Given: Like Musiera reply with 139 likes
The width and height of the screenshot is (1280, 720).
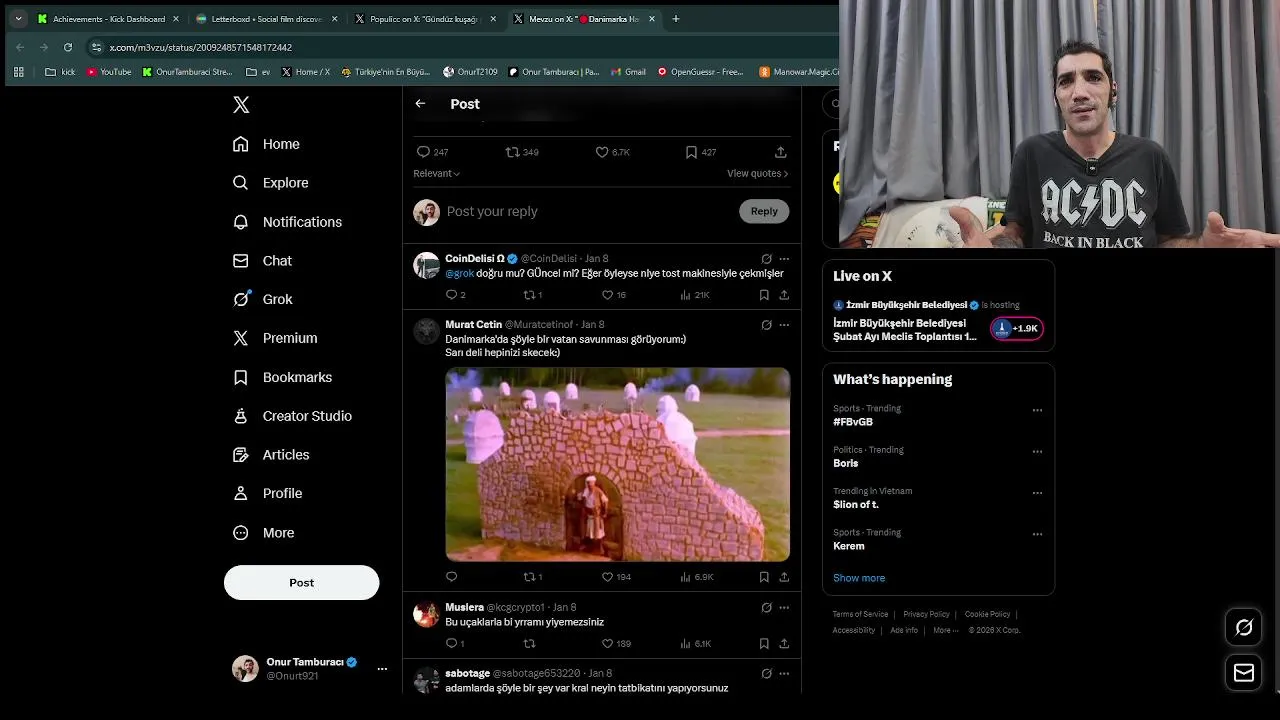Looking at the screenshot, I should pos(607,644).
